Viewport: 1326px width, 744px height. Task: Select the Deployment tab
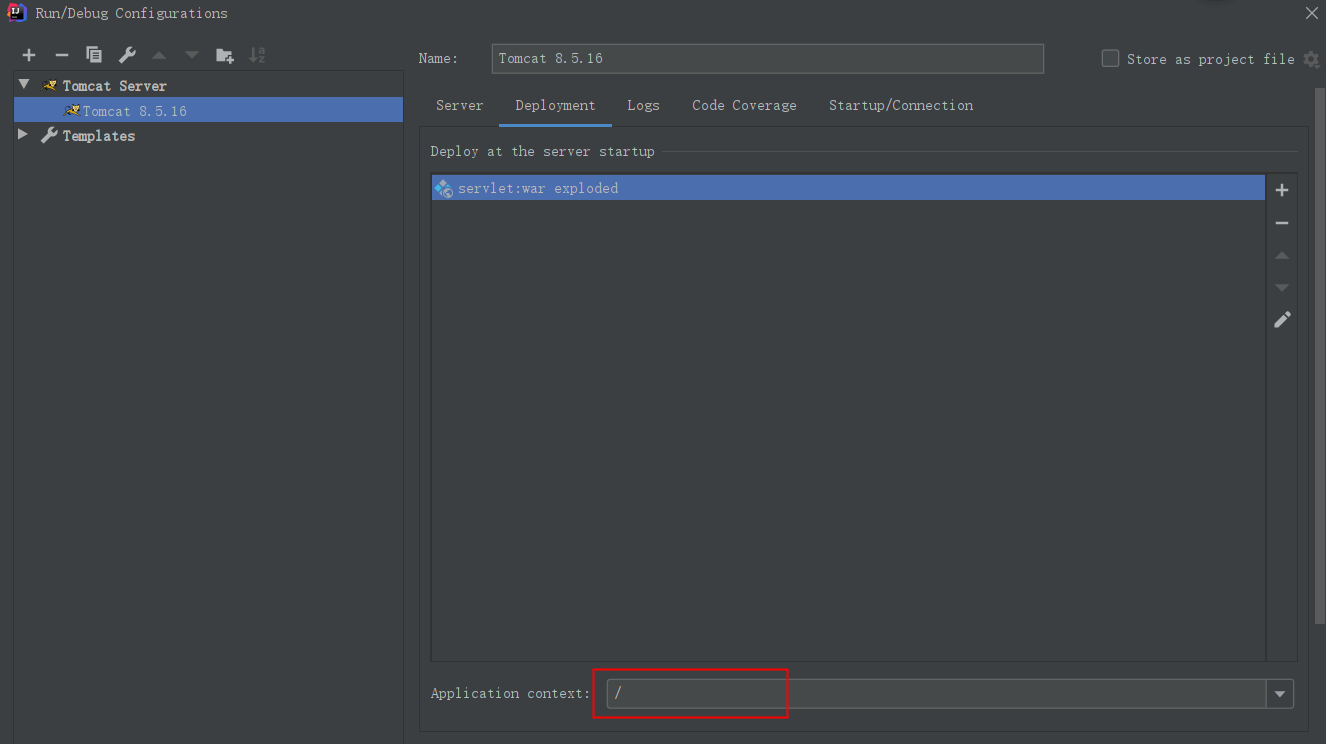pos(555,105)
